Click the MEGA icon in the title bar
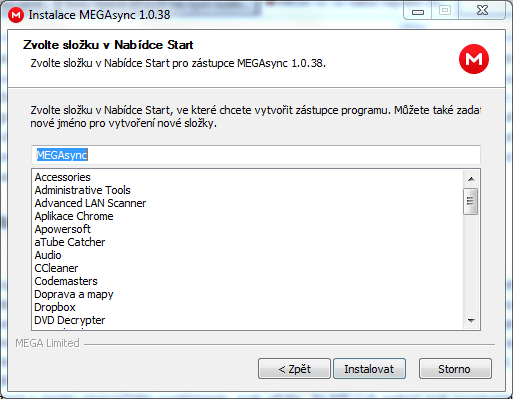The height and width of the screenshot is (399, 513). (x=16, y=15)
